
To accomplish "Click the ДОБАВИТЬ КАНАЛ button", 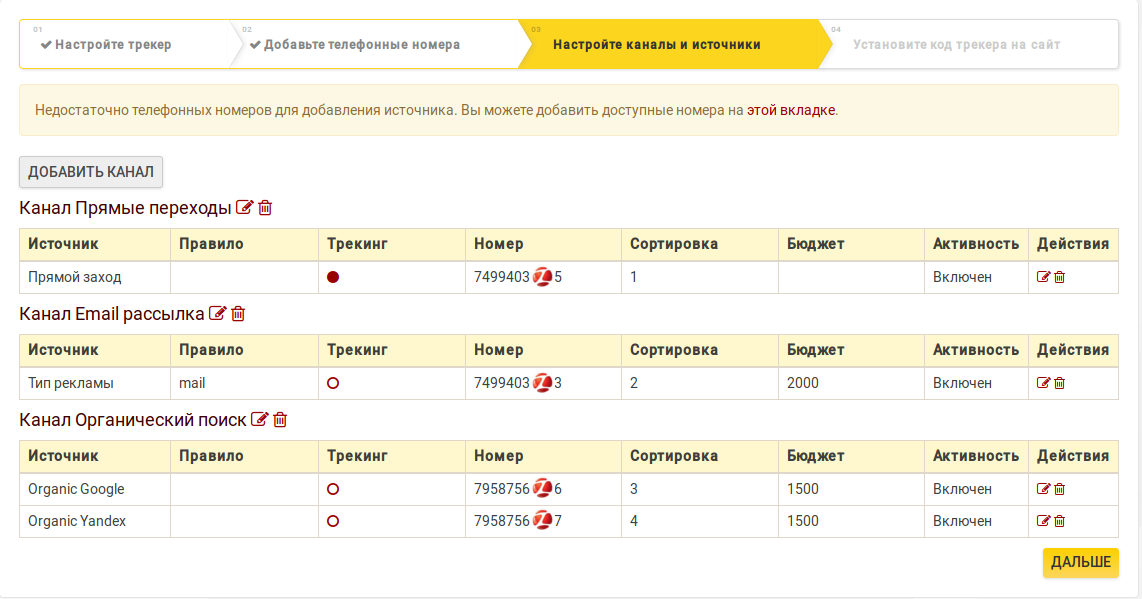I will (x=91, y=172).
